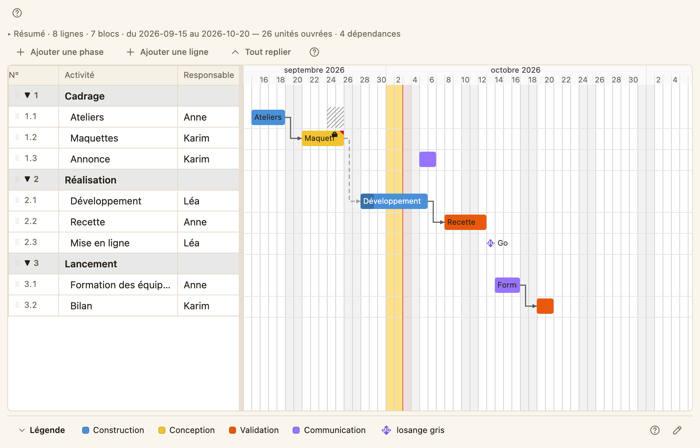This screenshot has width=700, height=448.
Task: Click the help icon in the legend bar
Action: [x=654, y=430]
